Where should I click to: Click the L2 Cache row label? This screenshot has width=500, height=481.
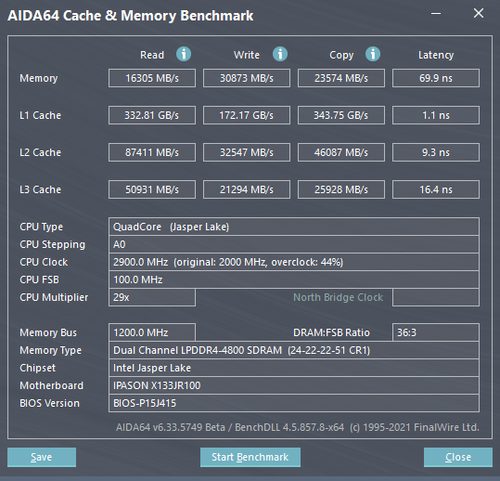[40, 152]
